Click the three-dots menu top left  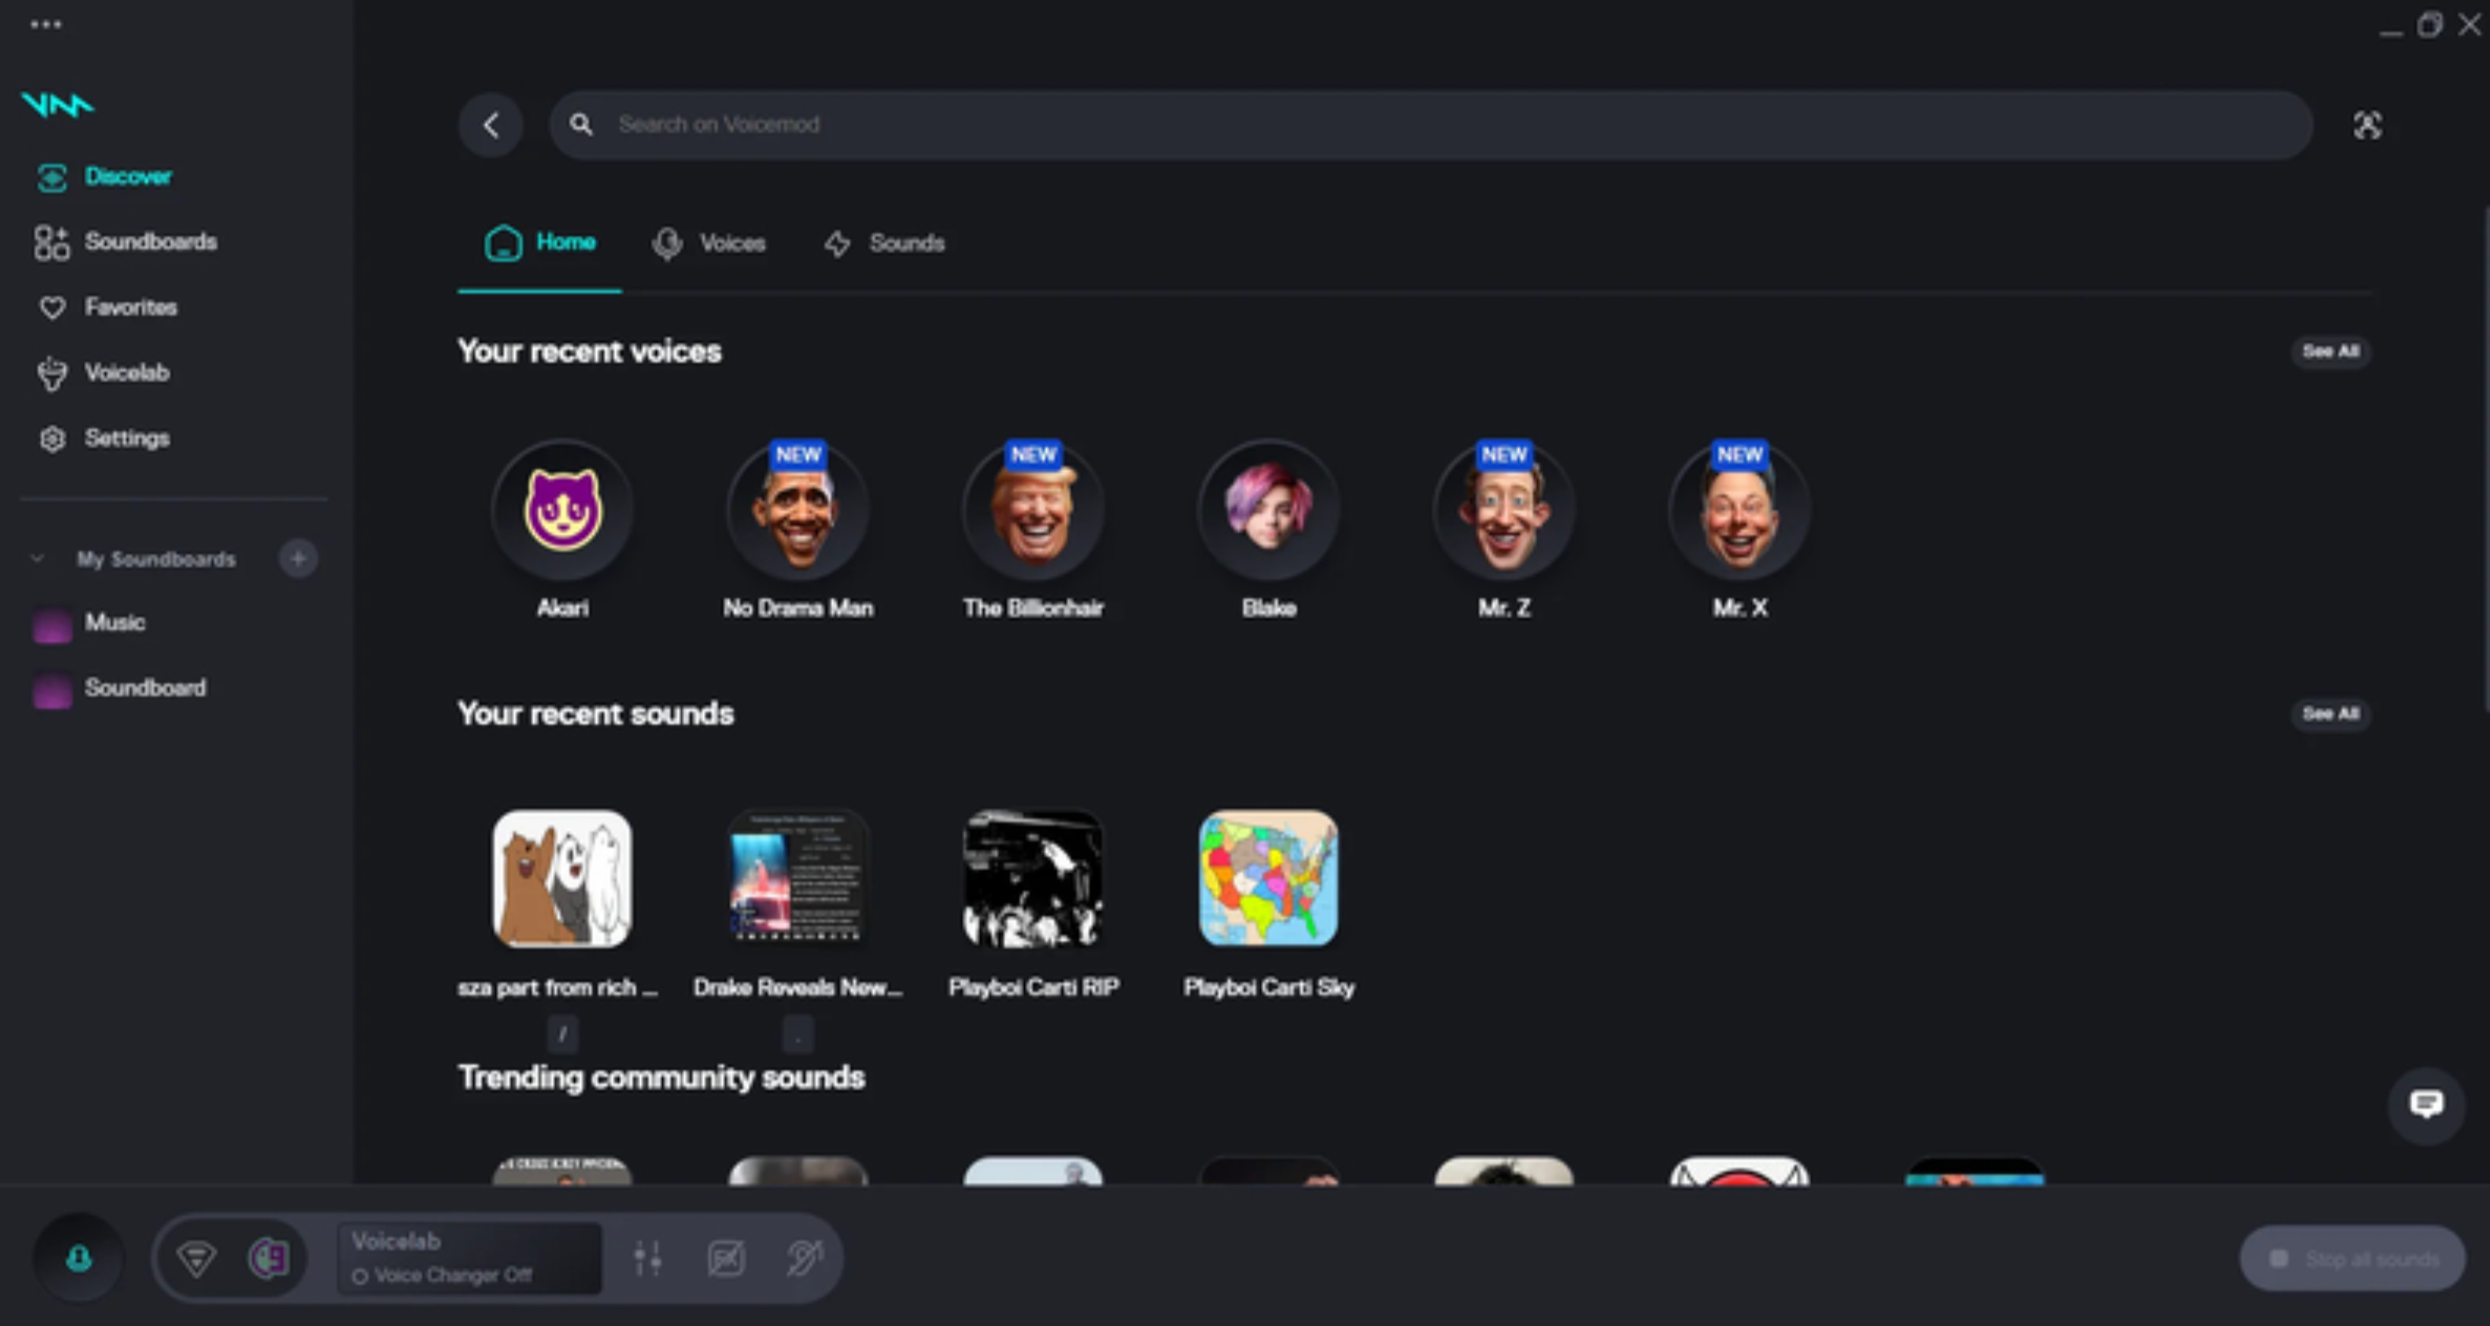(x=48, y=23)
